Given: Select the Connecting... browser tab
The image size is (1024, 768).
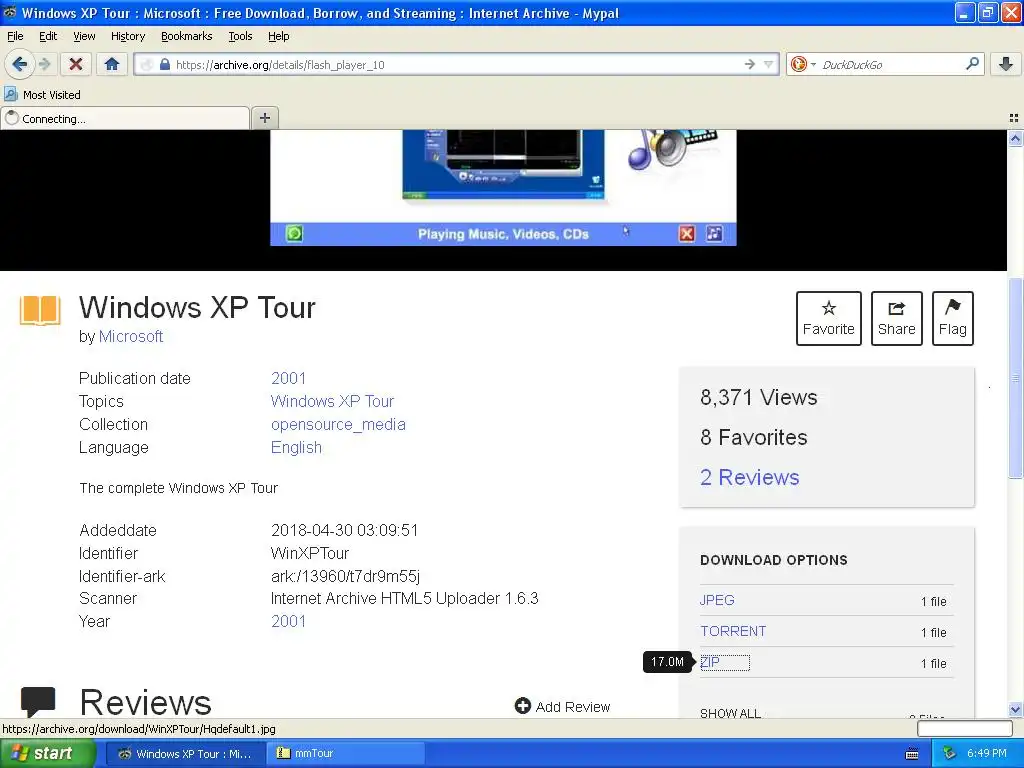Looking at the screenshot, I should coord(125,118).
